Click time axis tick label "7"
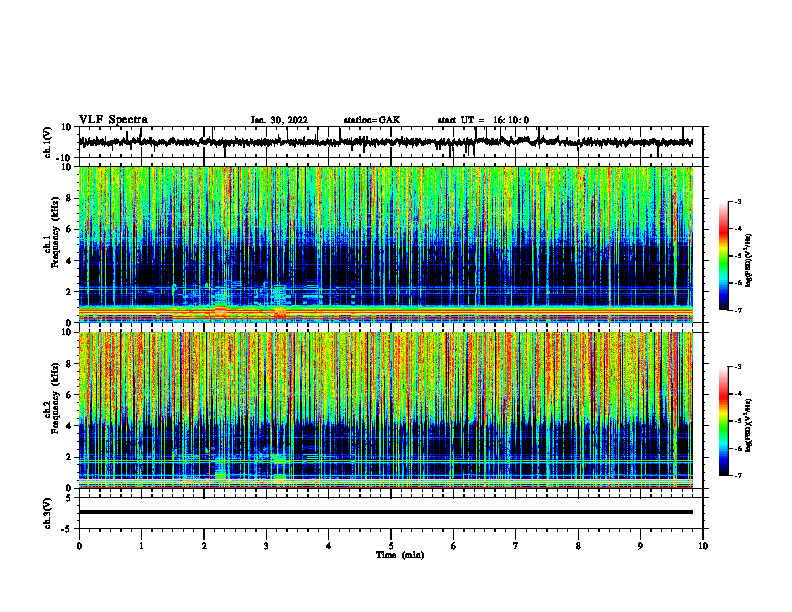 (x=516, y=546)
